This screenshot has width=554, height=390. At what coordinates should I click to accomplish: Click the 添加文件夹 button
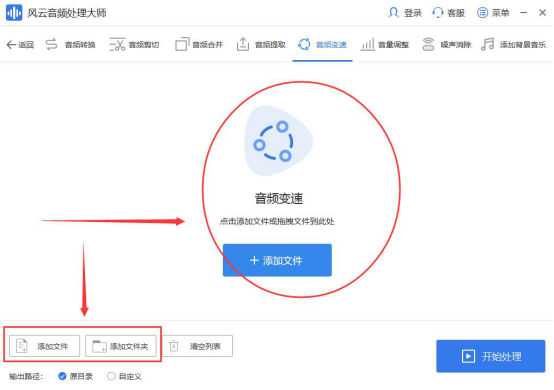coord(121,346)
